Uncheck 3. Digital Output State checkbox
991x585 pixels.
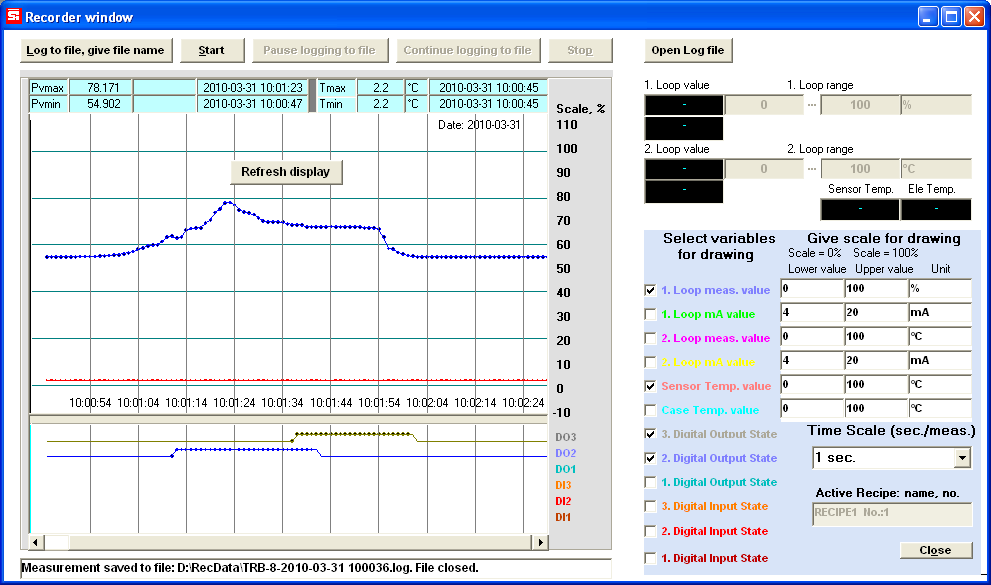coord(650,434)
